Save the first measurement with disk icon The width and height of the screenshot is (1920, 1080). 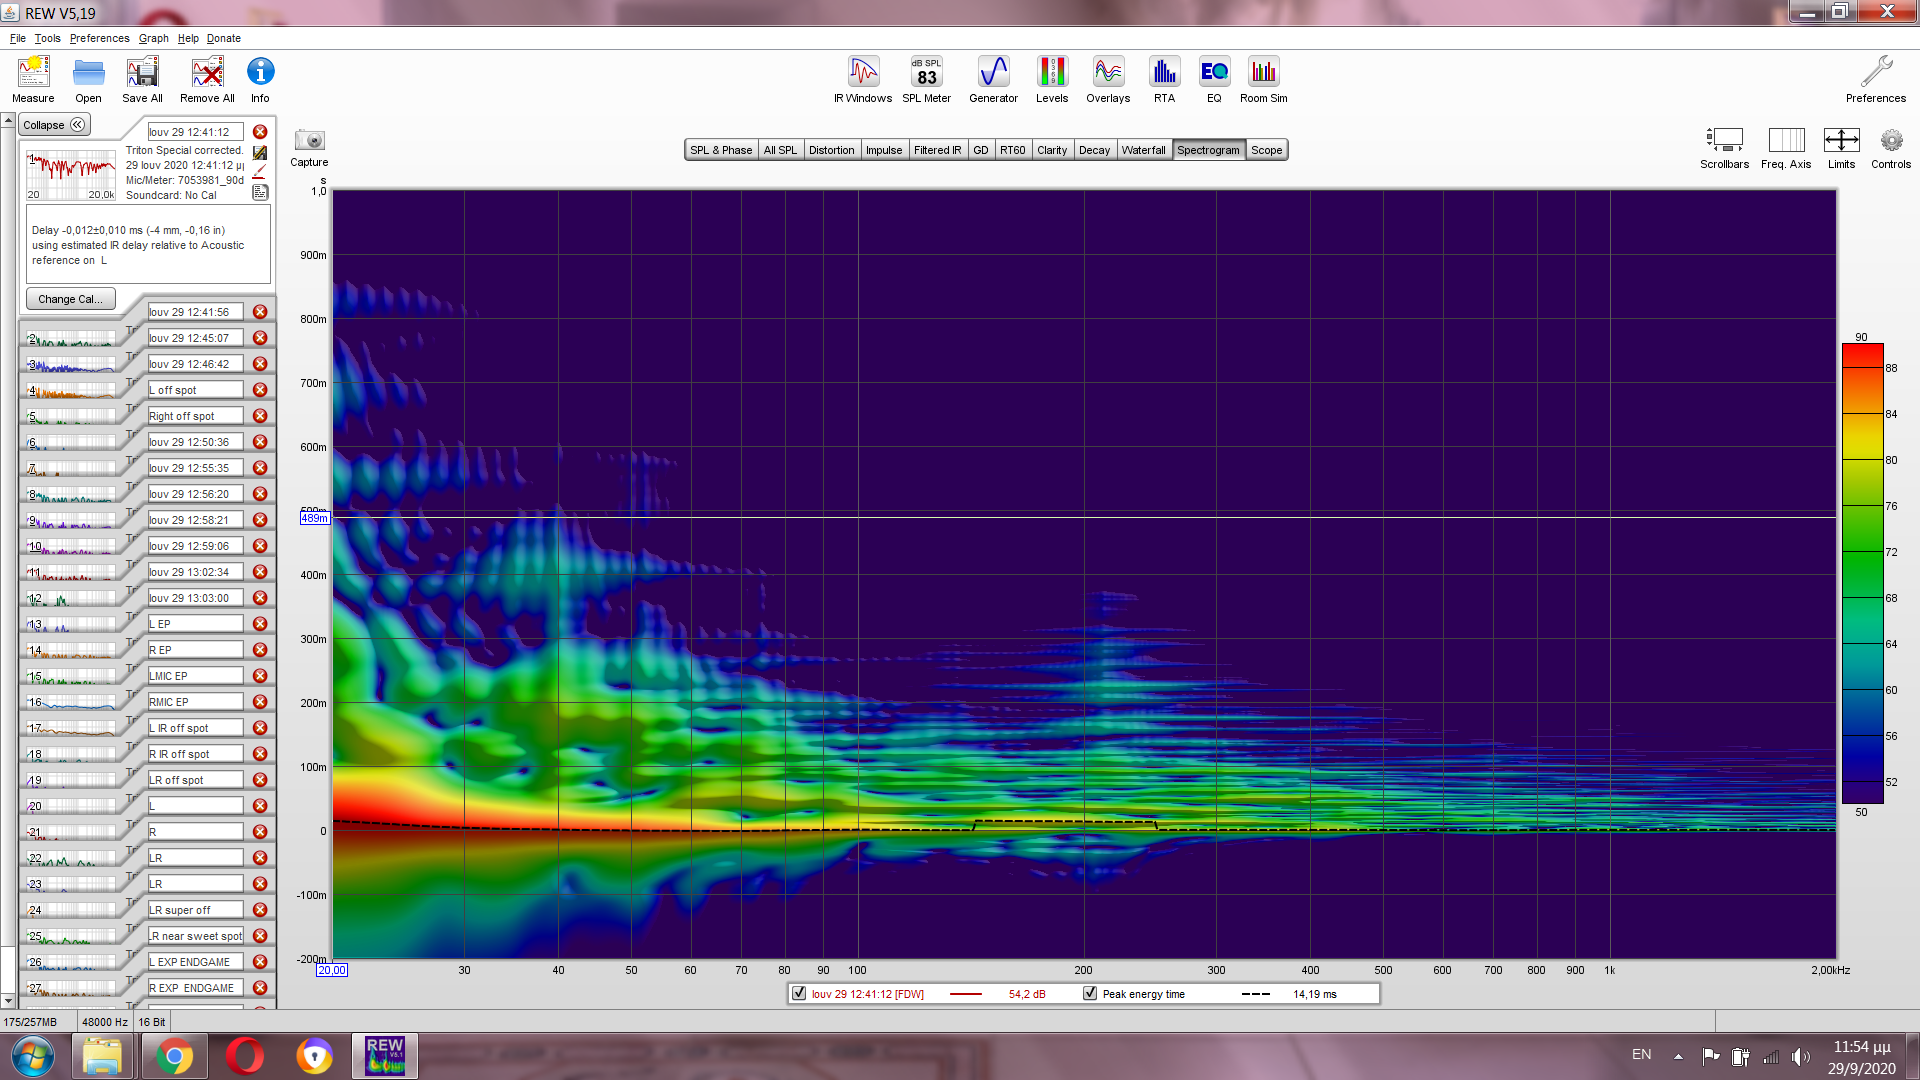click(260, 152)
